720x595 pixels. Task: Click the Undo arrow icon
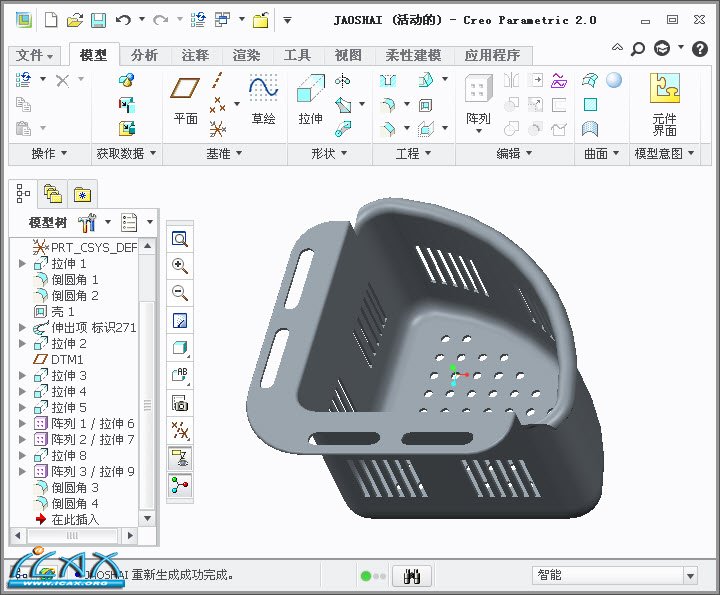(123, 20)
